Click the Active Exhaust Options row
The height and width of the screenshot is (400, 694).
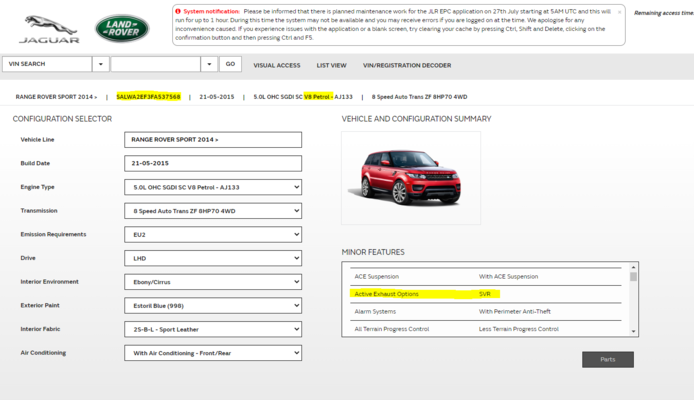click(486, 294)
